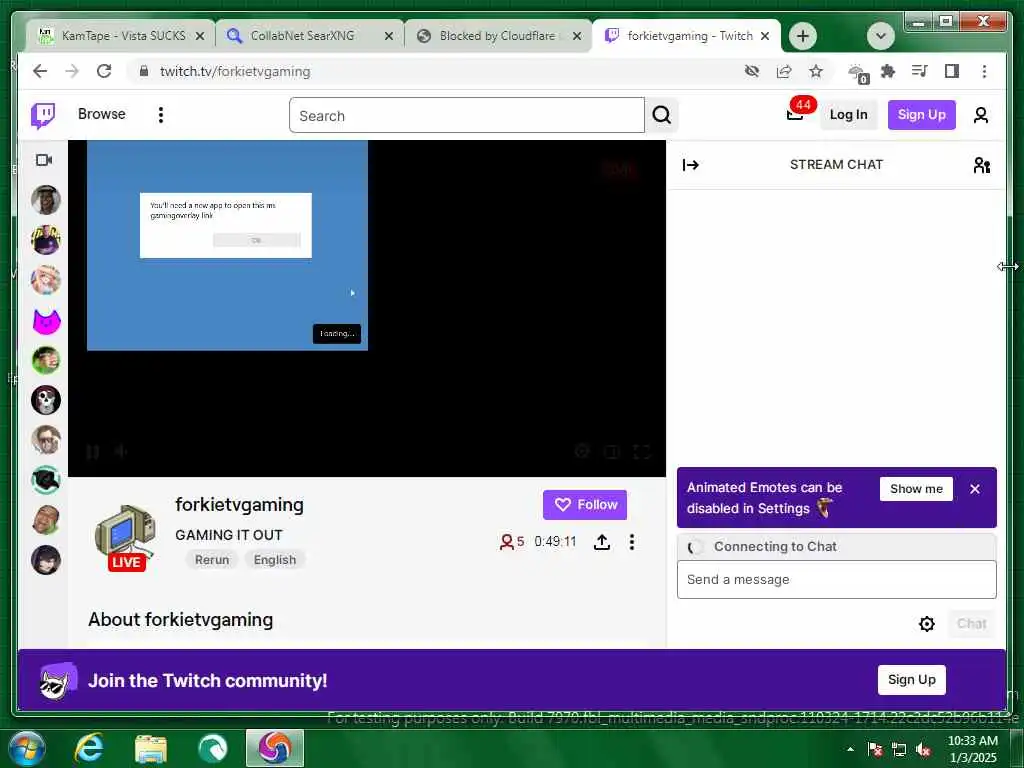The width and height of the screenshot is (1024, 768).
Task: Click the crossed-out eye tracking icon in address bar
Action: [752, 71]
